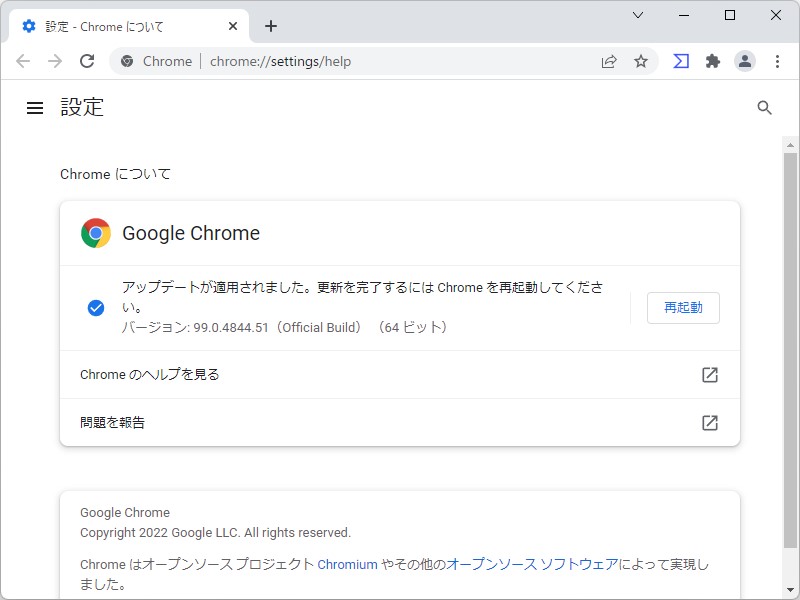Click the window dropdown chevron in the title bar
800x600 pixels.
[x=637, y=15]
